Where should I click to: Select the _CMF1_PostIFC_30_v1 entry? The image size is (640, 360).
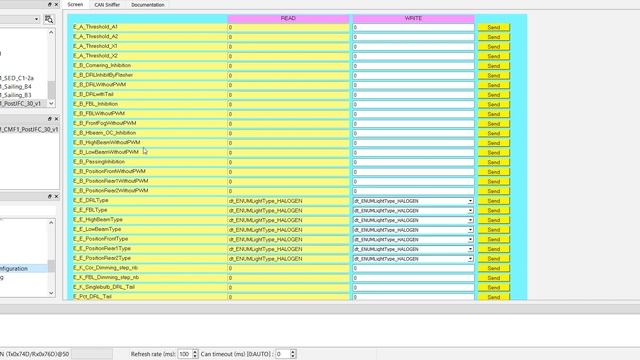29,129
